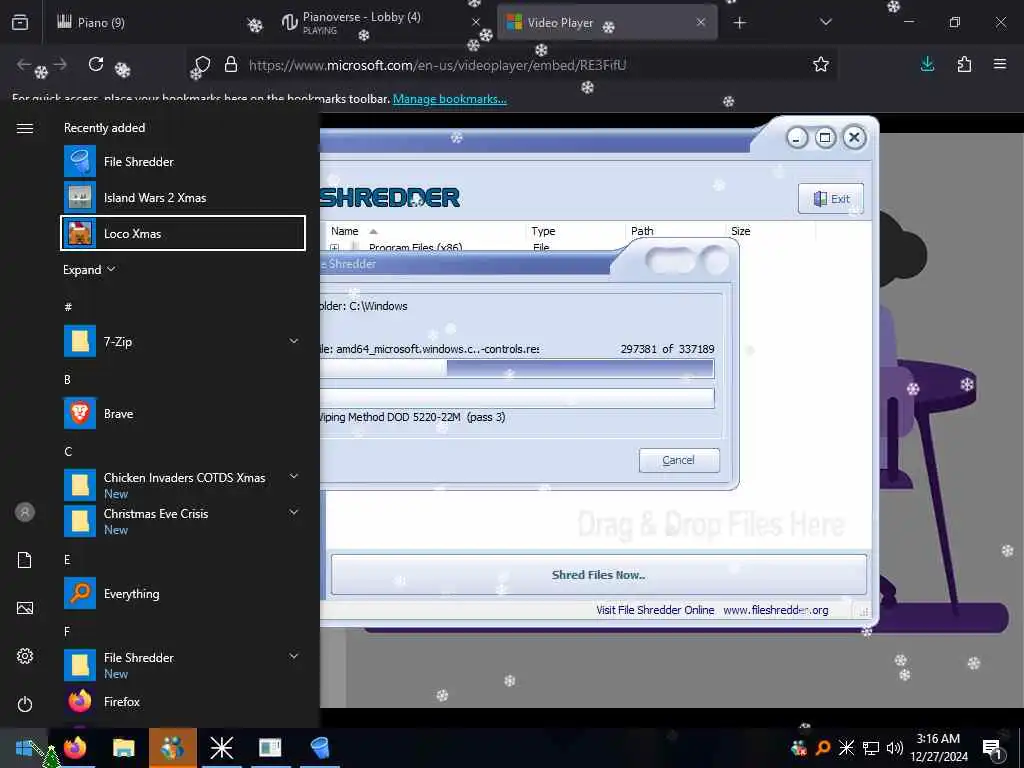Cancel the shredding progress

tap(679, 460)
